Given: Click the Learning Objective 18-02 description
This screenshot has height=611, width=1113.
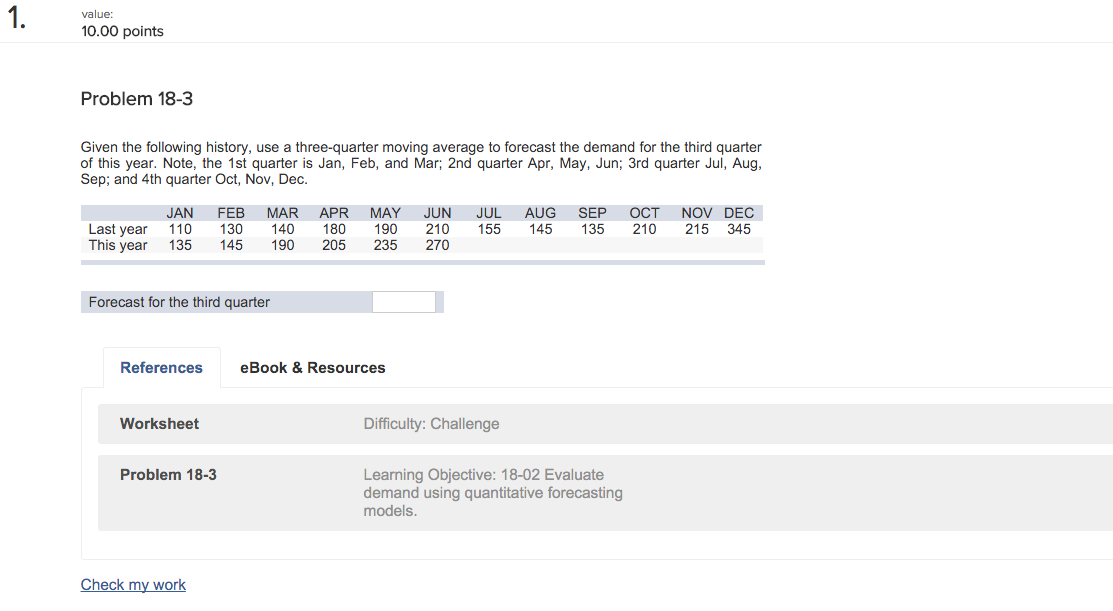Looking at the screenshot, I should [x=493, y=492].
